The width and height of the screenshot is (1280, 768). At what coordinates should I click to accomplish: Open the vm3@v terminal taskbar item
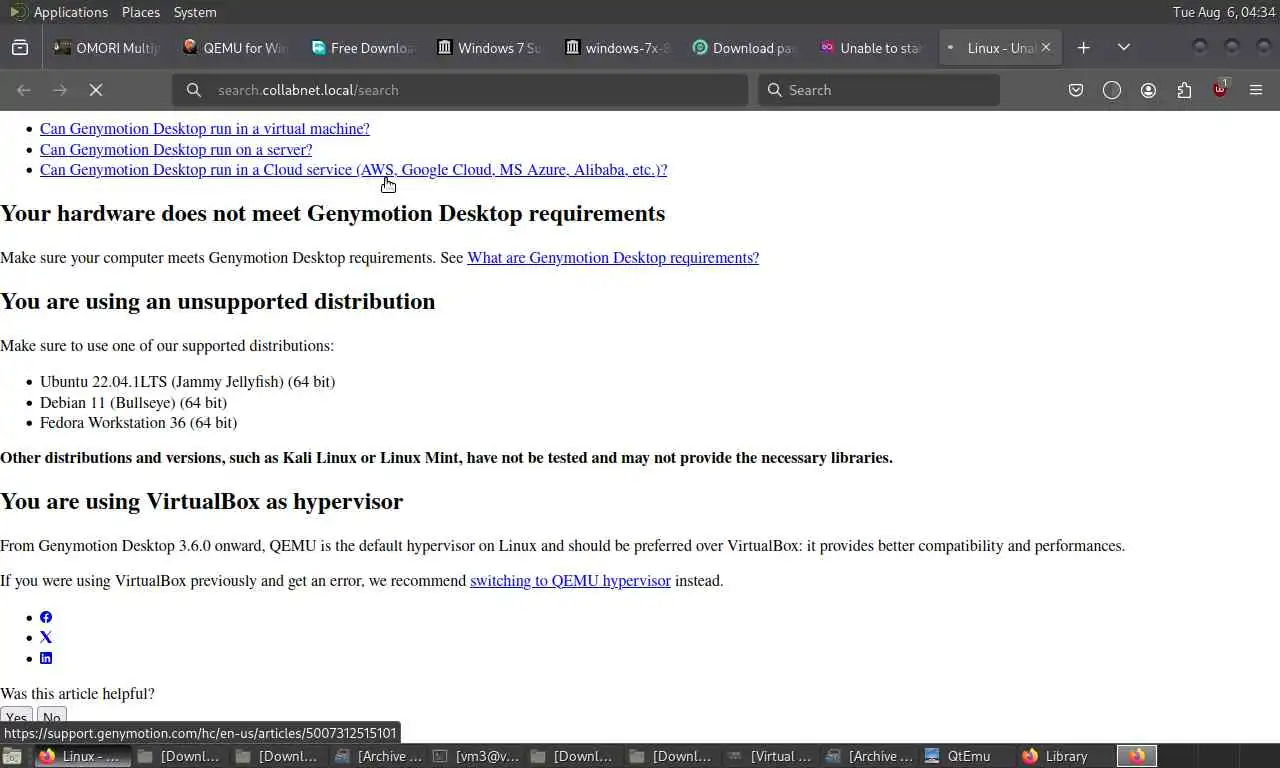[x=476, y=756]
